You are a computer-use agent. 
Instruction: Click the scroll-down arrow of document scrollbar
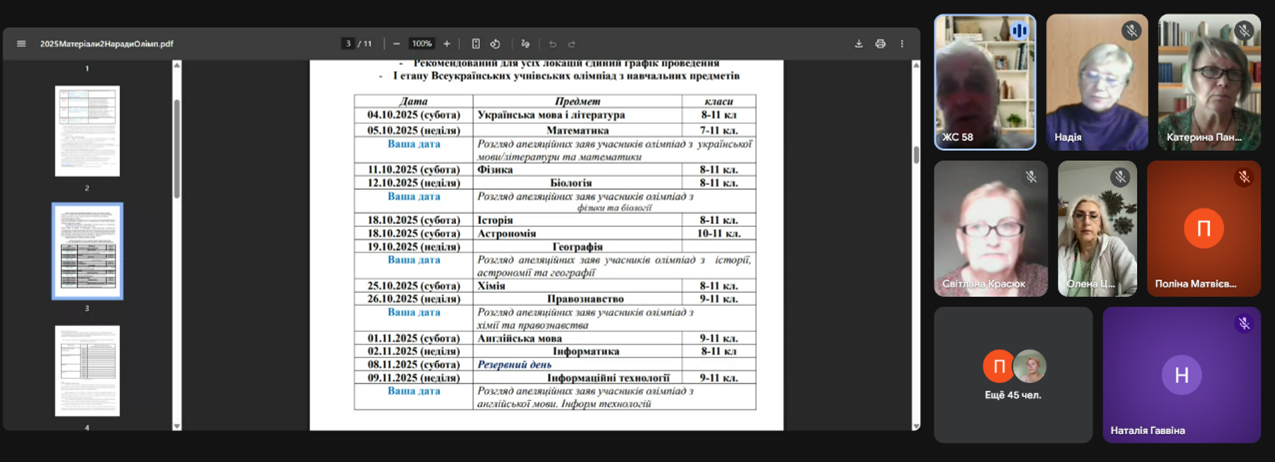coord(916,426)
